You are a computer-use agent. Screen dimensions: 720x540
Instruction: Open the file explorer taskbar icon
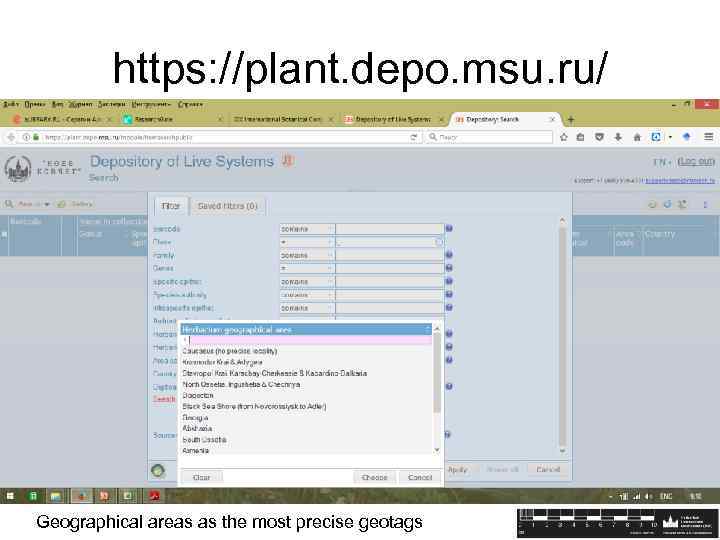coord(56,496)
